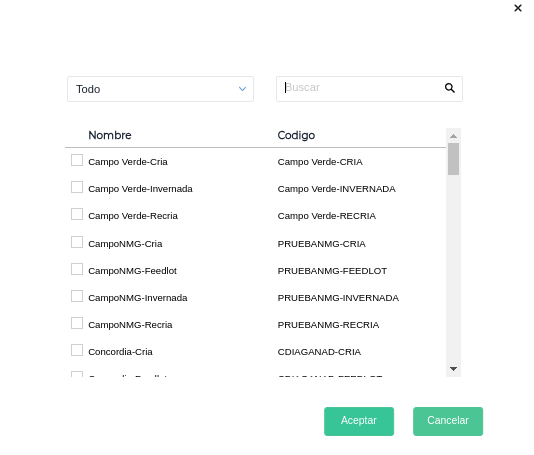Viewport: 534px width, 455px height.
Task: Tick the CampoNMG-Feedlot checkbox
Action: pos(77,269)
